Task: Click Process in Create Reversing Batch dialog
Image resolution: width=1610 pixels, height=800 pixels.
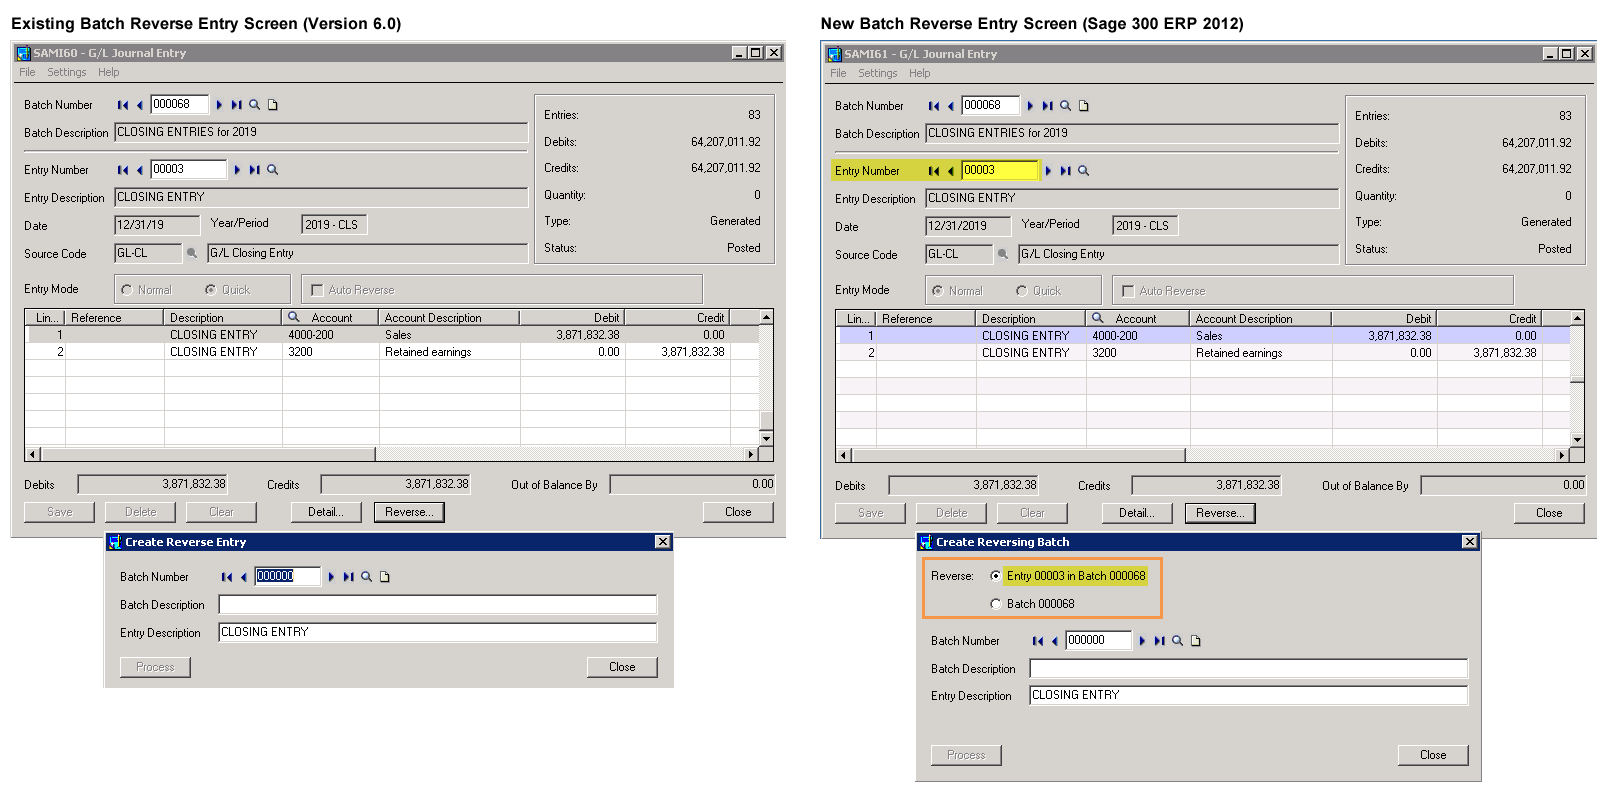Action: [966, 755]
